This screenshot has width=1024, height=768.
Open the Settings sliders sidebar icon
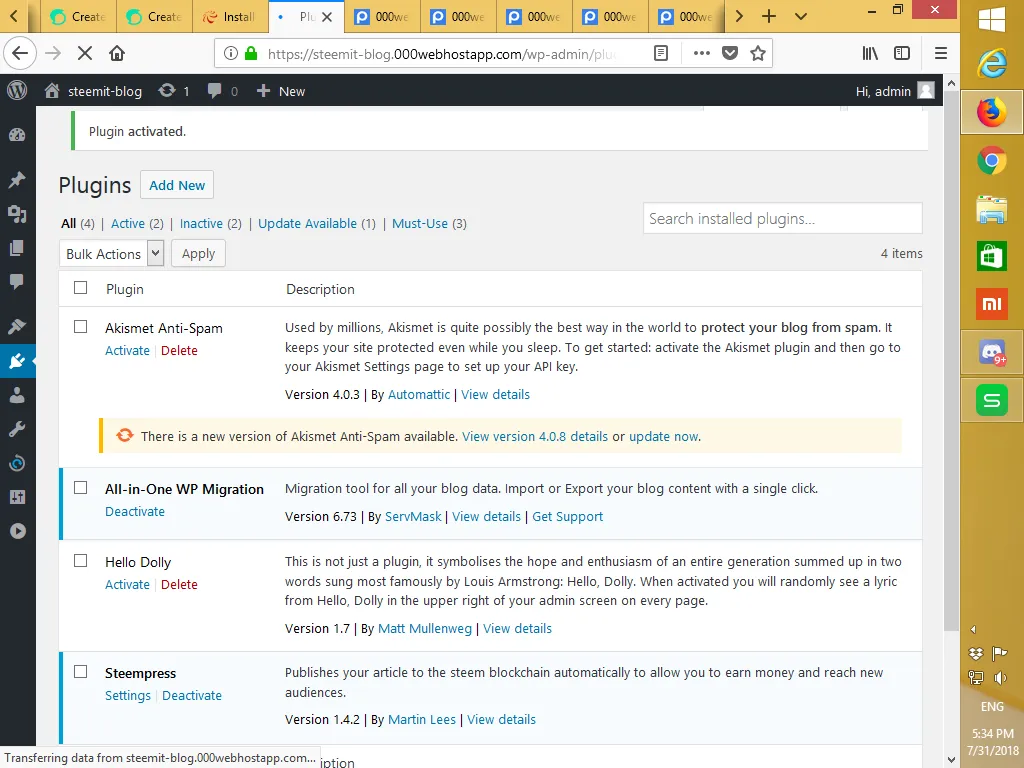(x=17, y=497)
